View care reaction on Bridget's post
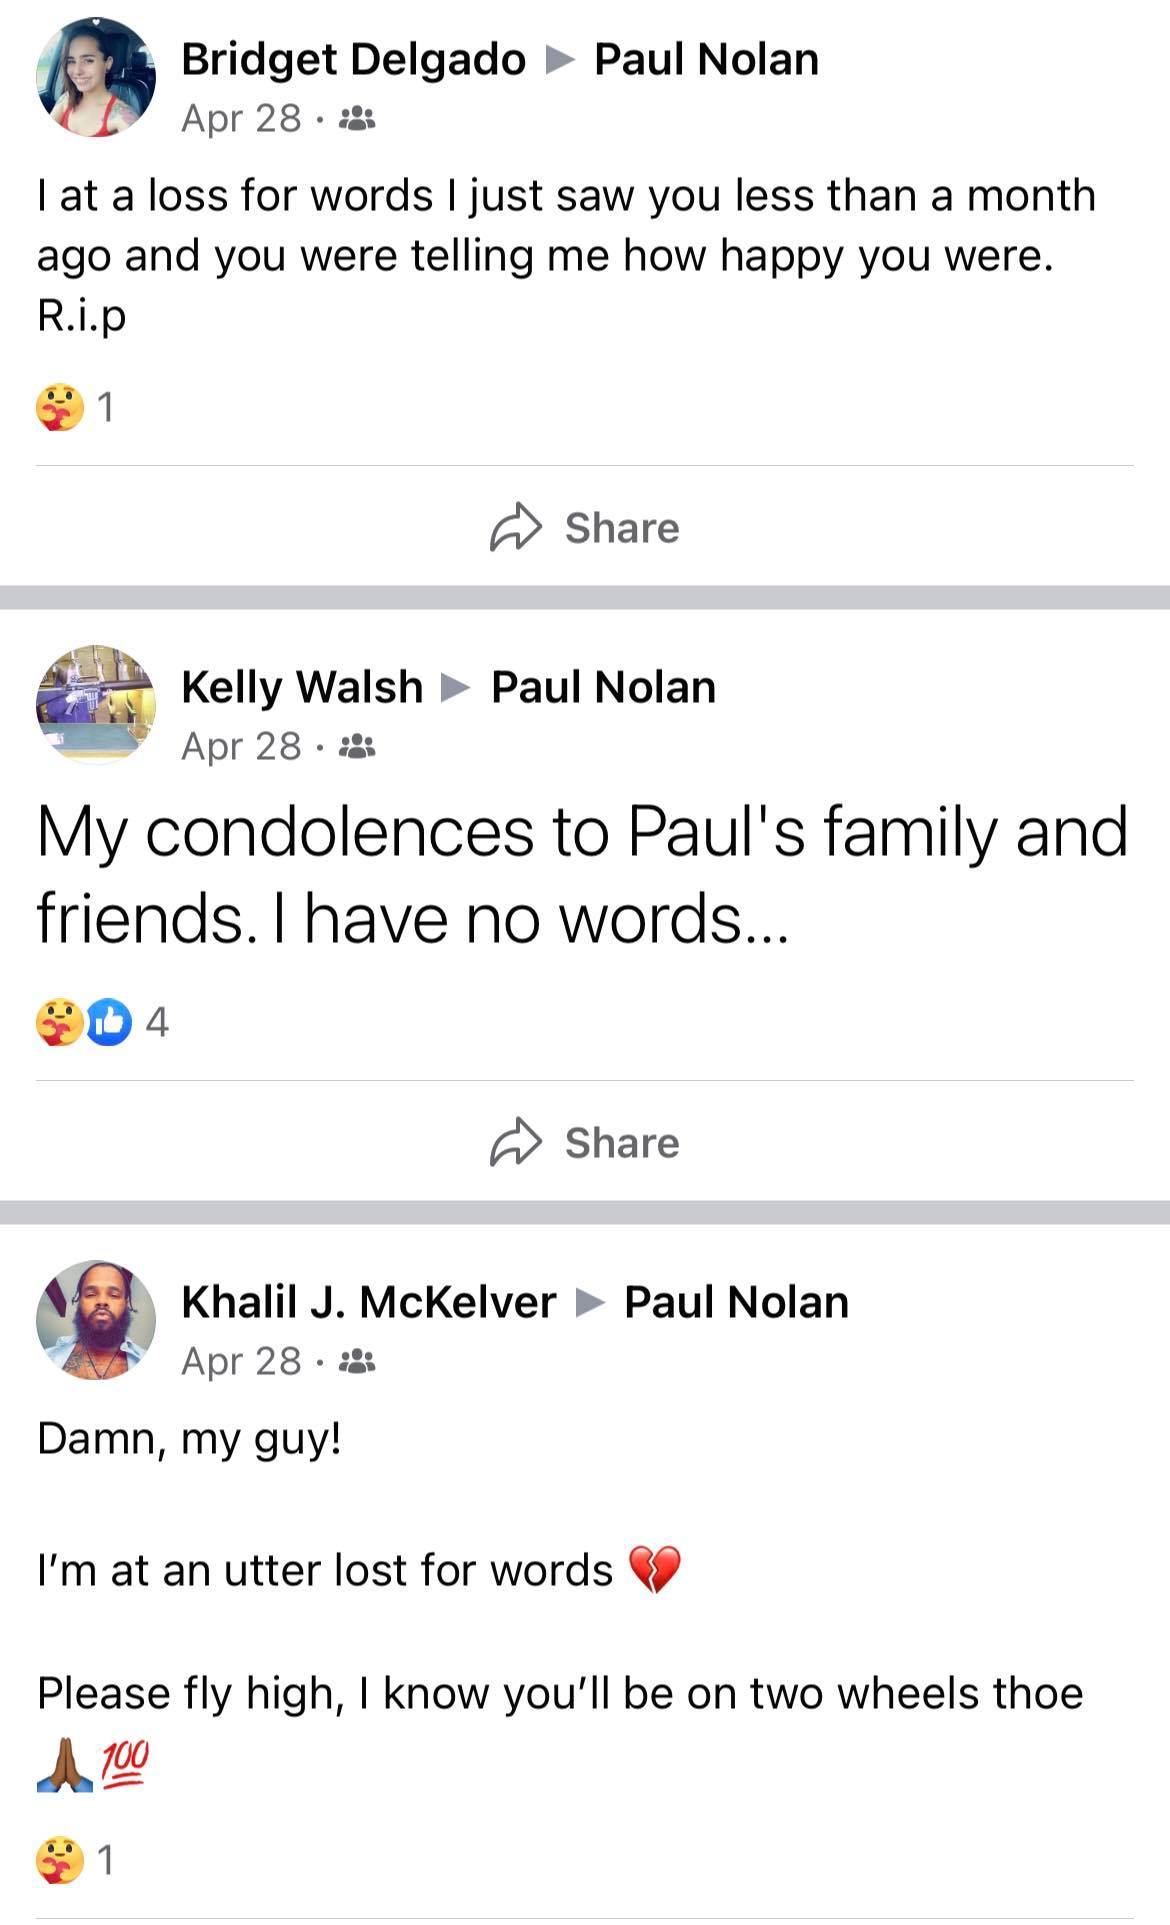This screenshot has width=1170, height=1925. [60, 407]
